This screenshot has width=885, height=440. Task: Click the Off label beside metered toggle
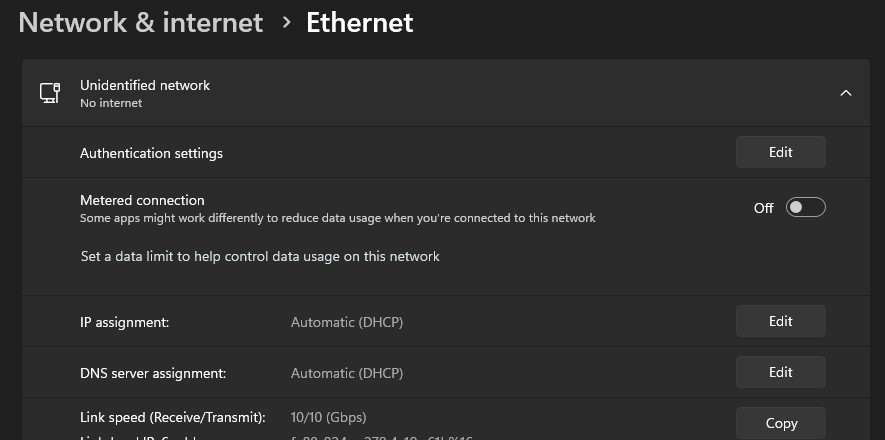tap(763, 208)
